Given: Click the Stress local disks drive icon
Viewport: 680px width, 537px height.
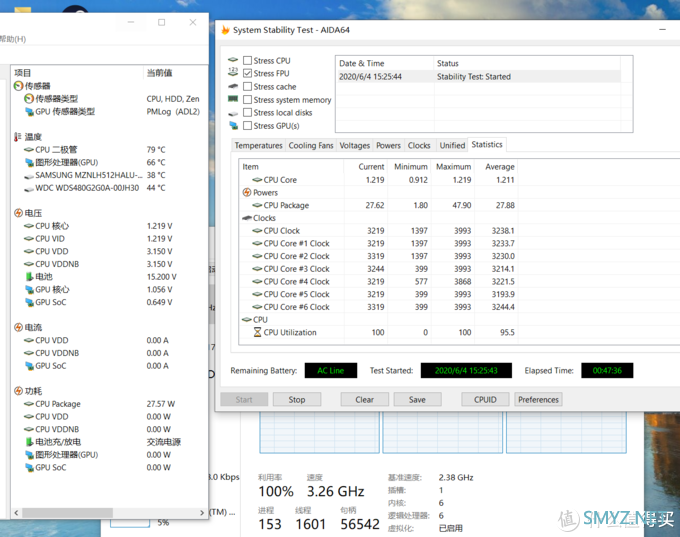Looking at the screenshot, I should pos(233,113).
